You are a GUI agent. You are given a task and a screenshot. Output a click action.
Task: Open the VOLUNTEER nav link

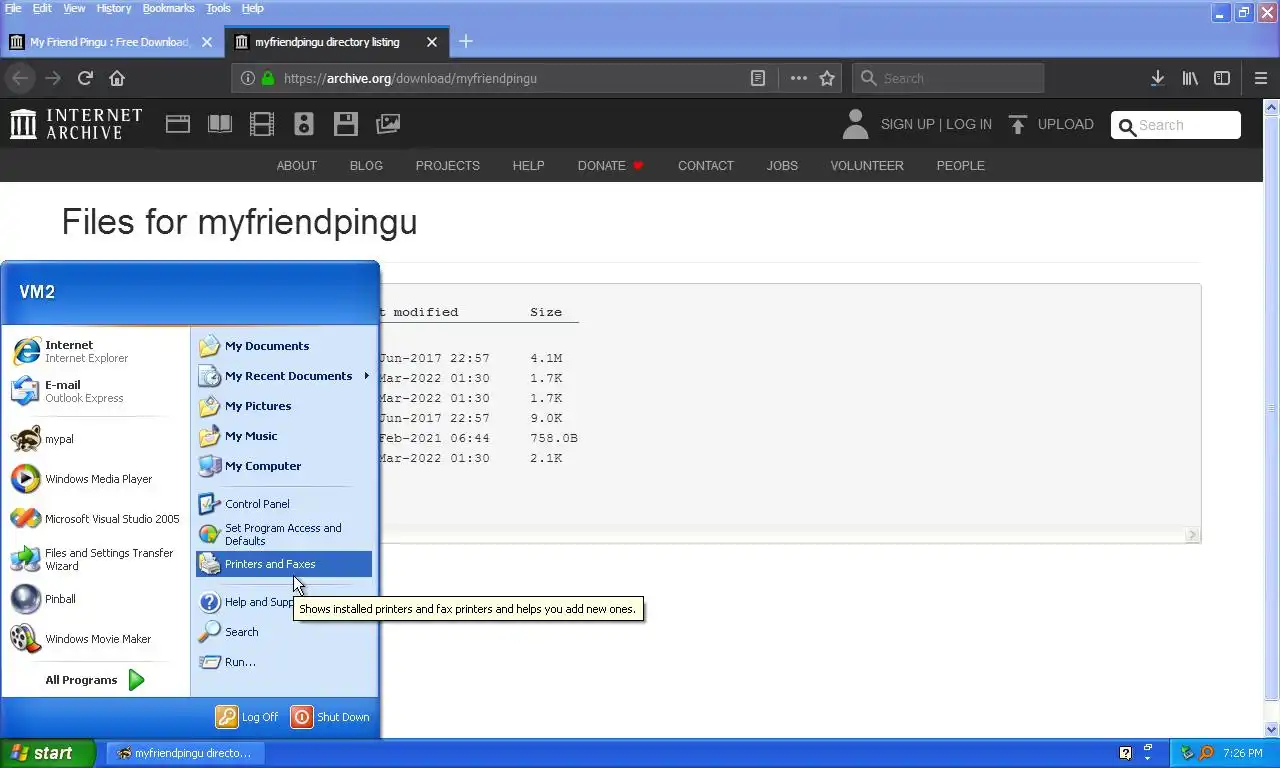click(867, 166)
